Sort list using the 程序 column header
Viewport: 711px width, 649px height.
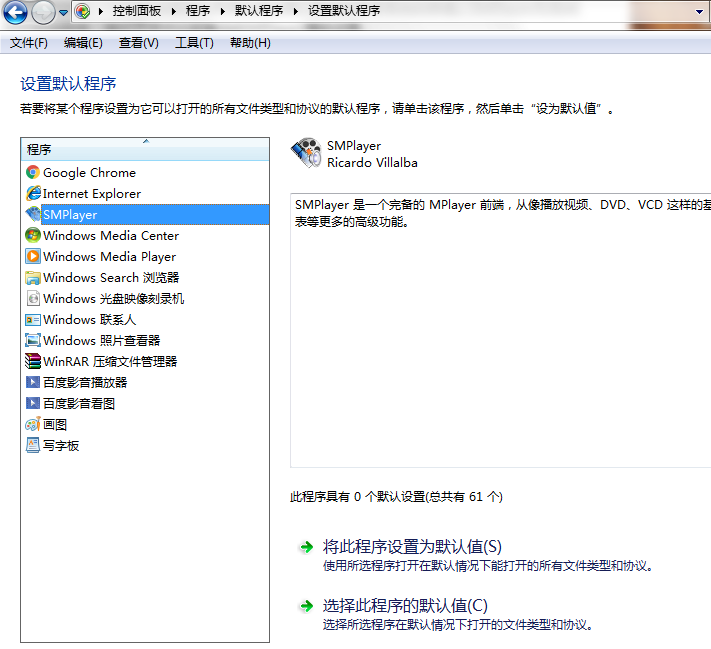[145, 149]
